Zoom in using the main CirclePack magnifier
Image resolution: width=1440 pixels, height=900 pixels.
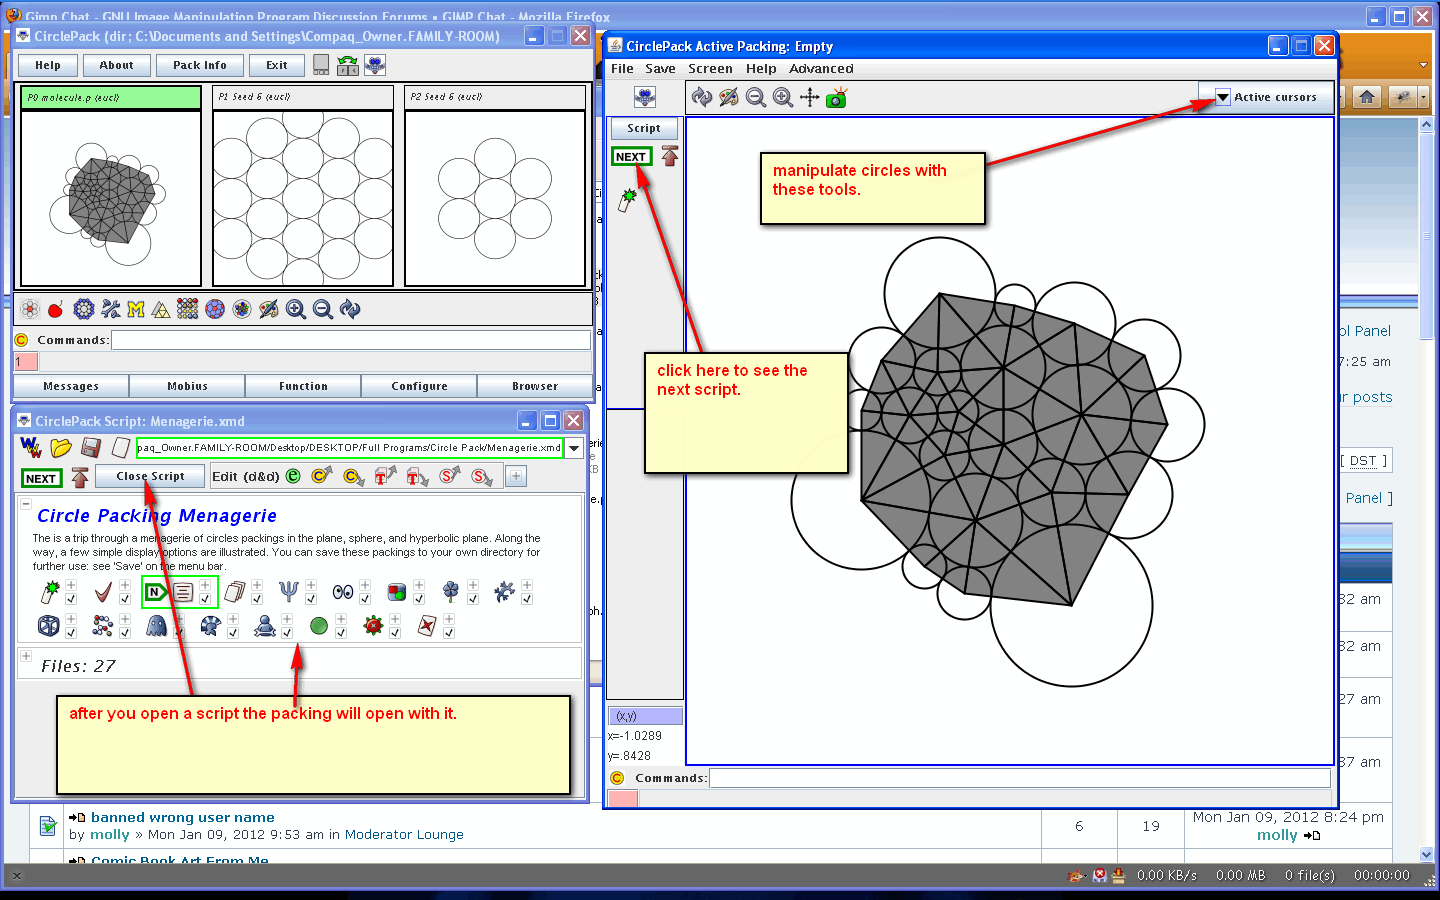click(x=296, y=310)
